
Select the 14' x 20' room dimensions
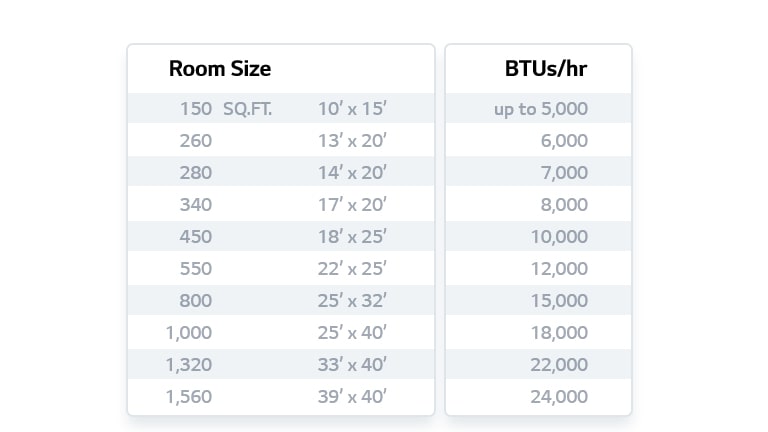(352, 173)
